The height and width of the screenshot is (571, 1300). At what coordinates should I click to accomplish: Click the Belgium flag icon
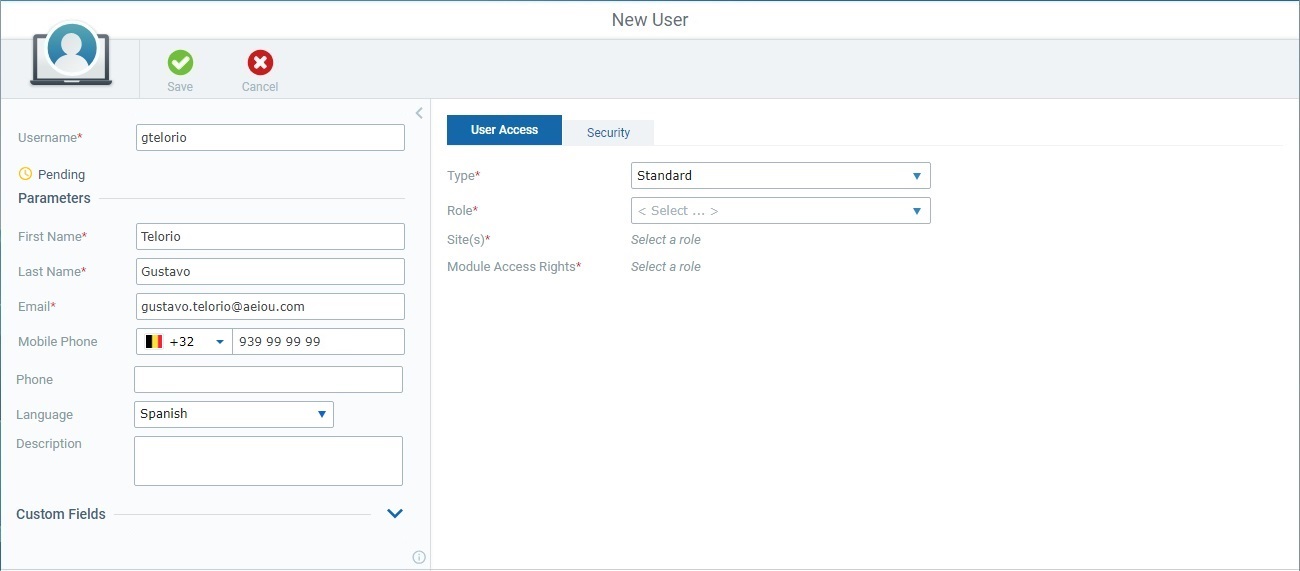(154, 342)
